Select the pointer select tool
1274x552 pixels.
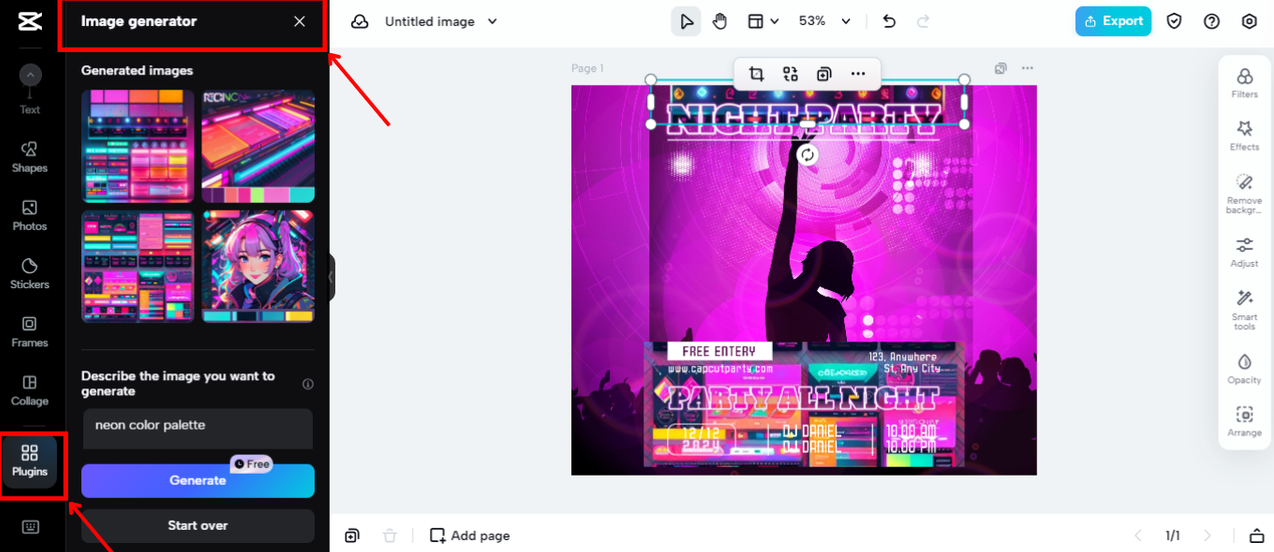pyautogui.click(x=686, y=21)
